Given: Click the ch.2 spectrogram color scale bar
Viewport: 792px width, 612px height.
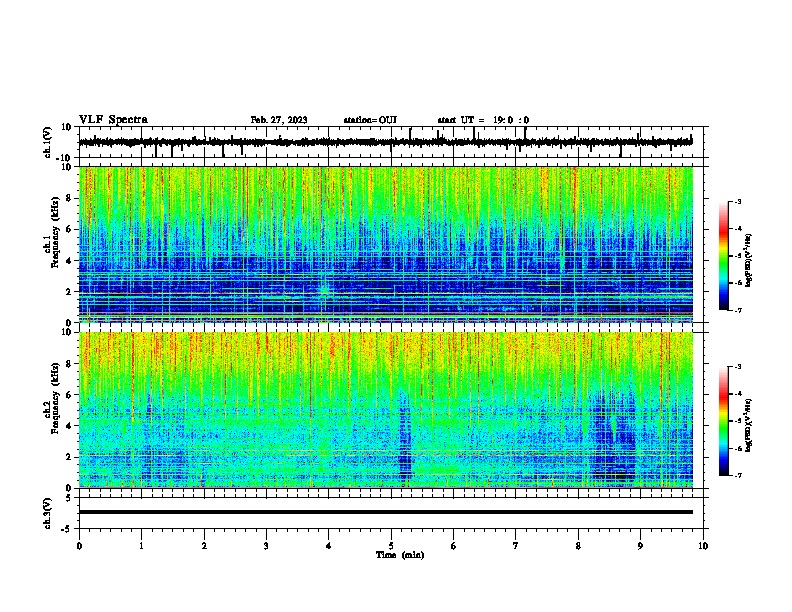Looking at the screenshot, I should pos(723,421).
